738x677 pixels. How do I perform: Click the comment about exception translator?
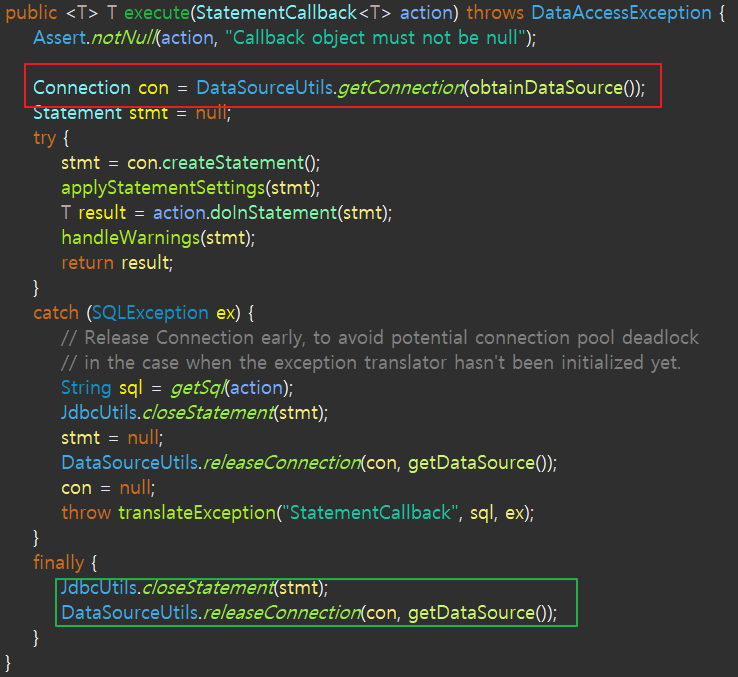point(371,363)
